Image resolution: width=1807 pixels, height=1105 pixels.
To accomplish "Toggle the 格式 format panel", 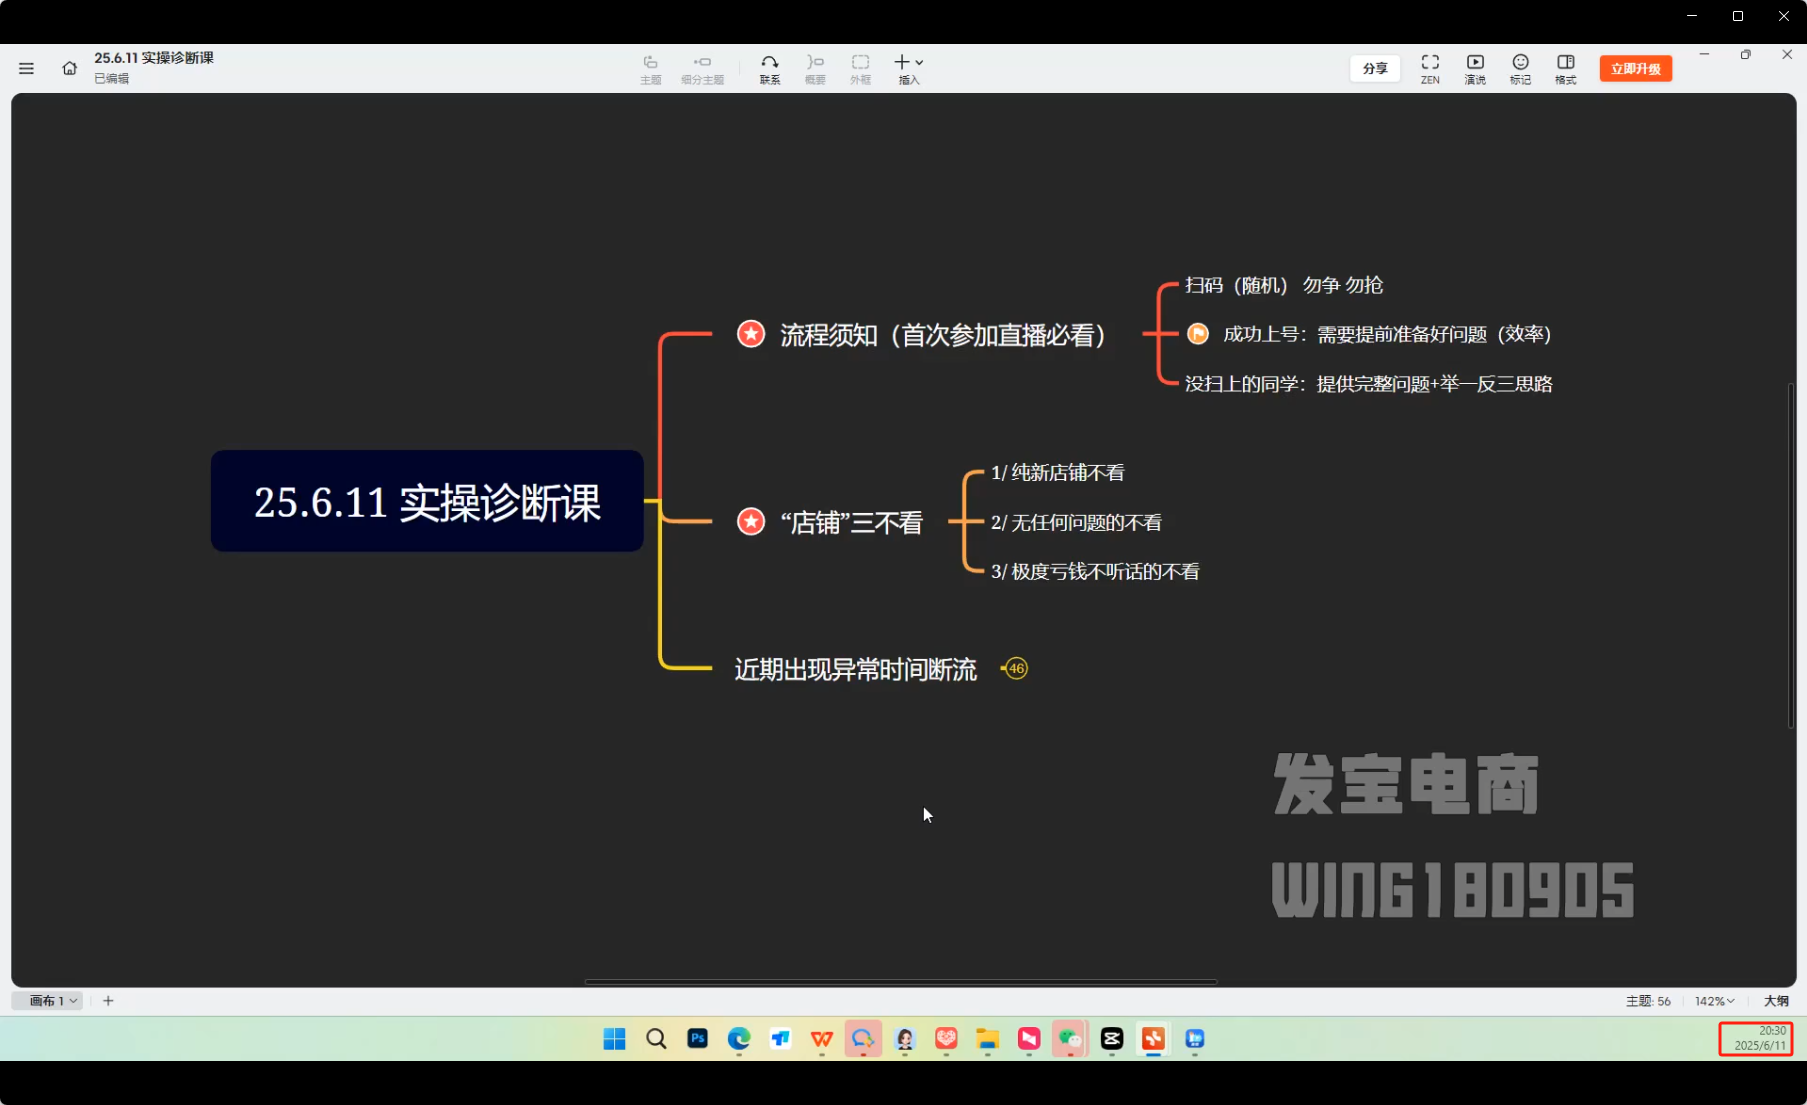I will point(1565,68).
